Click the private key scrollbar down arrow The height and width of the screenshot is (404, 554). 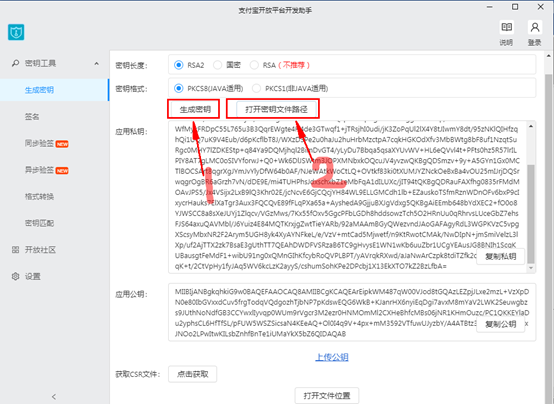click(x=531, y=269)
